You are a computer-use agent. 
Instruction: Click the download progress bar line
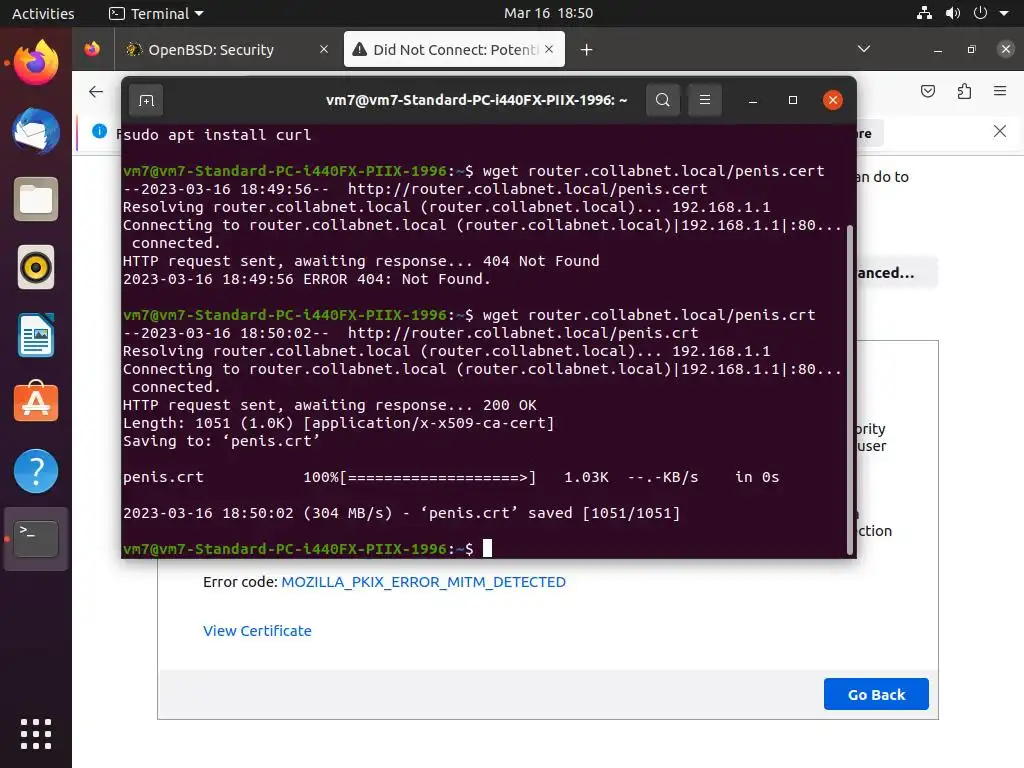click(451, 477)
